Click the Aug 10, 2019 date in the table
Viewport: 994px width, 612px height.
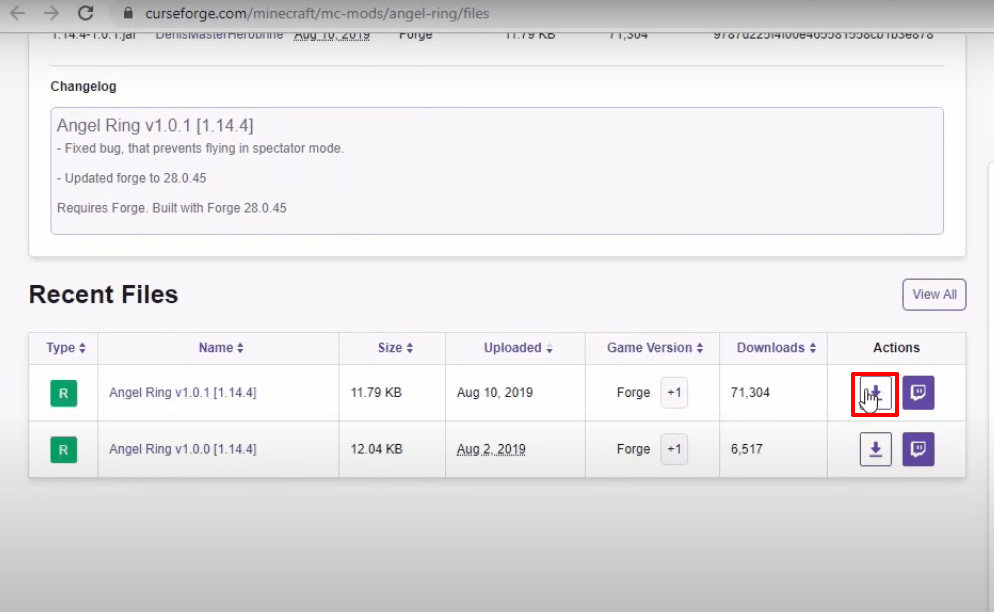pos(494,393)
